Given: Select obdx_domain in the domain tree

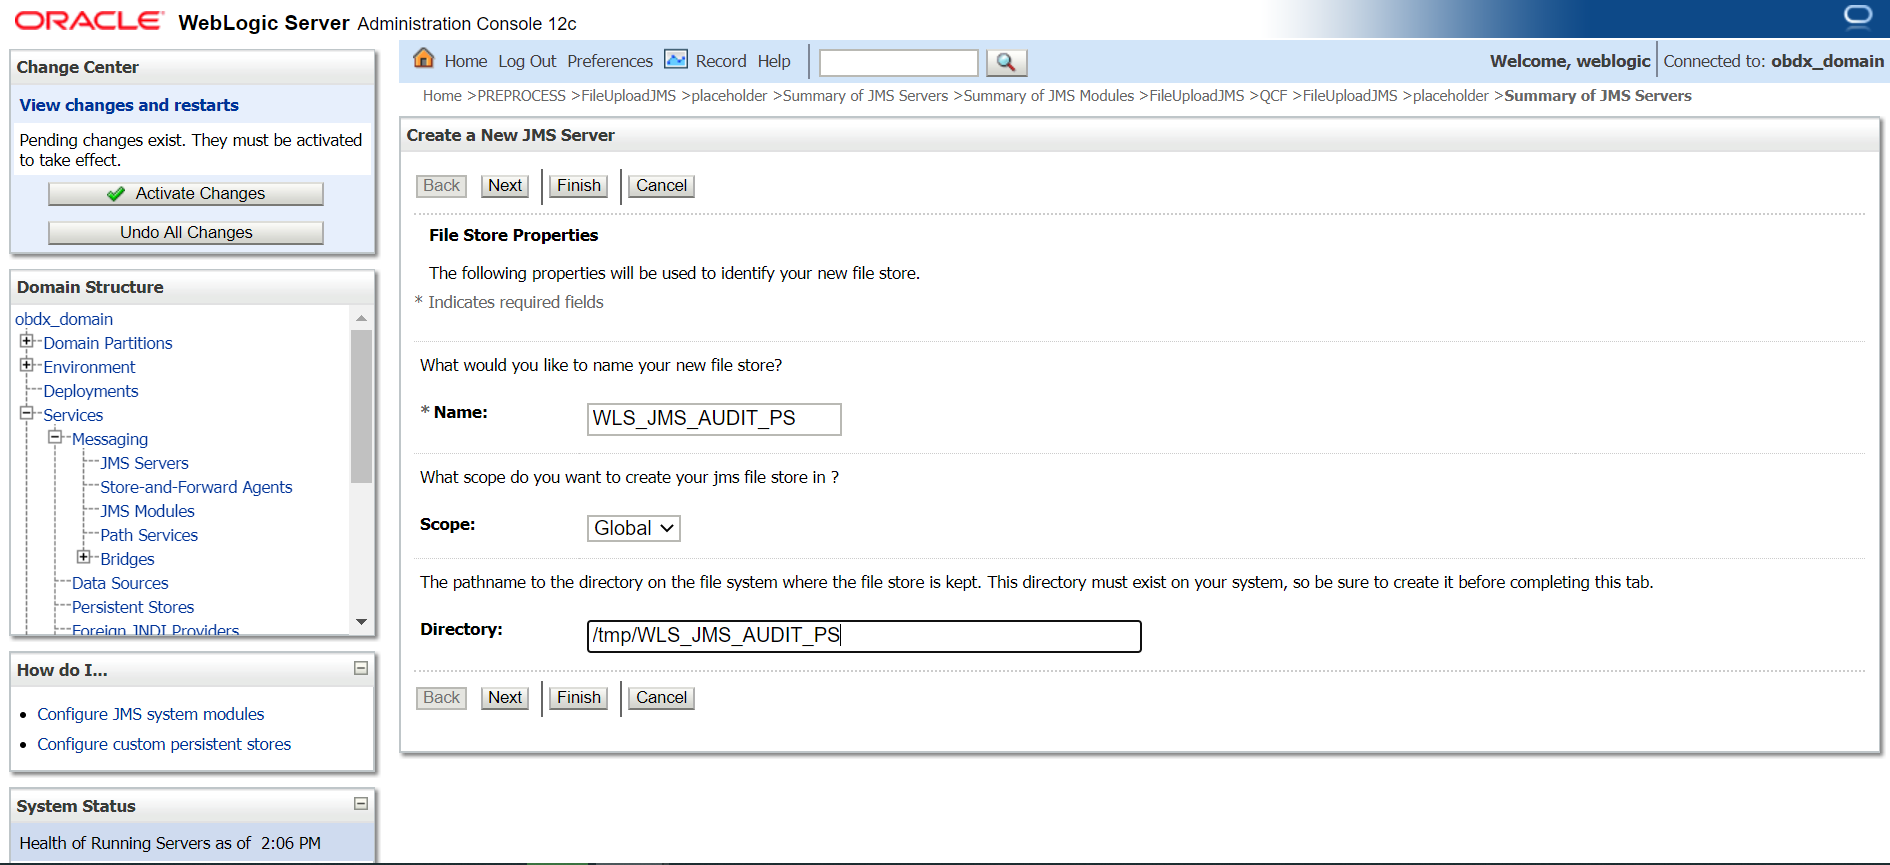Looking at the screenshot, I should (64, 319).
